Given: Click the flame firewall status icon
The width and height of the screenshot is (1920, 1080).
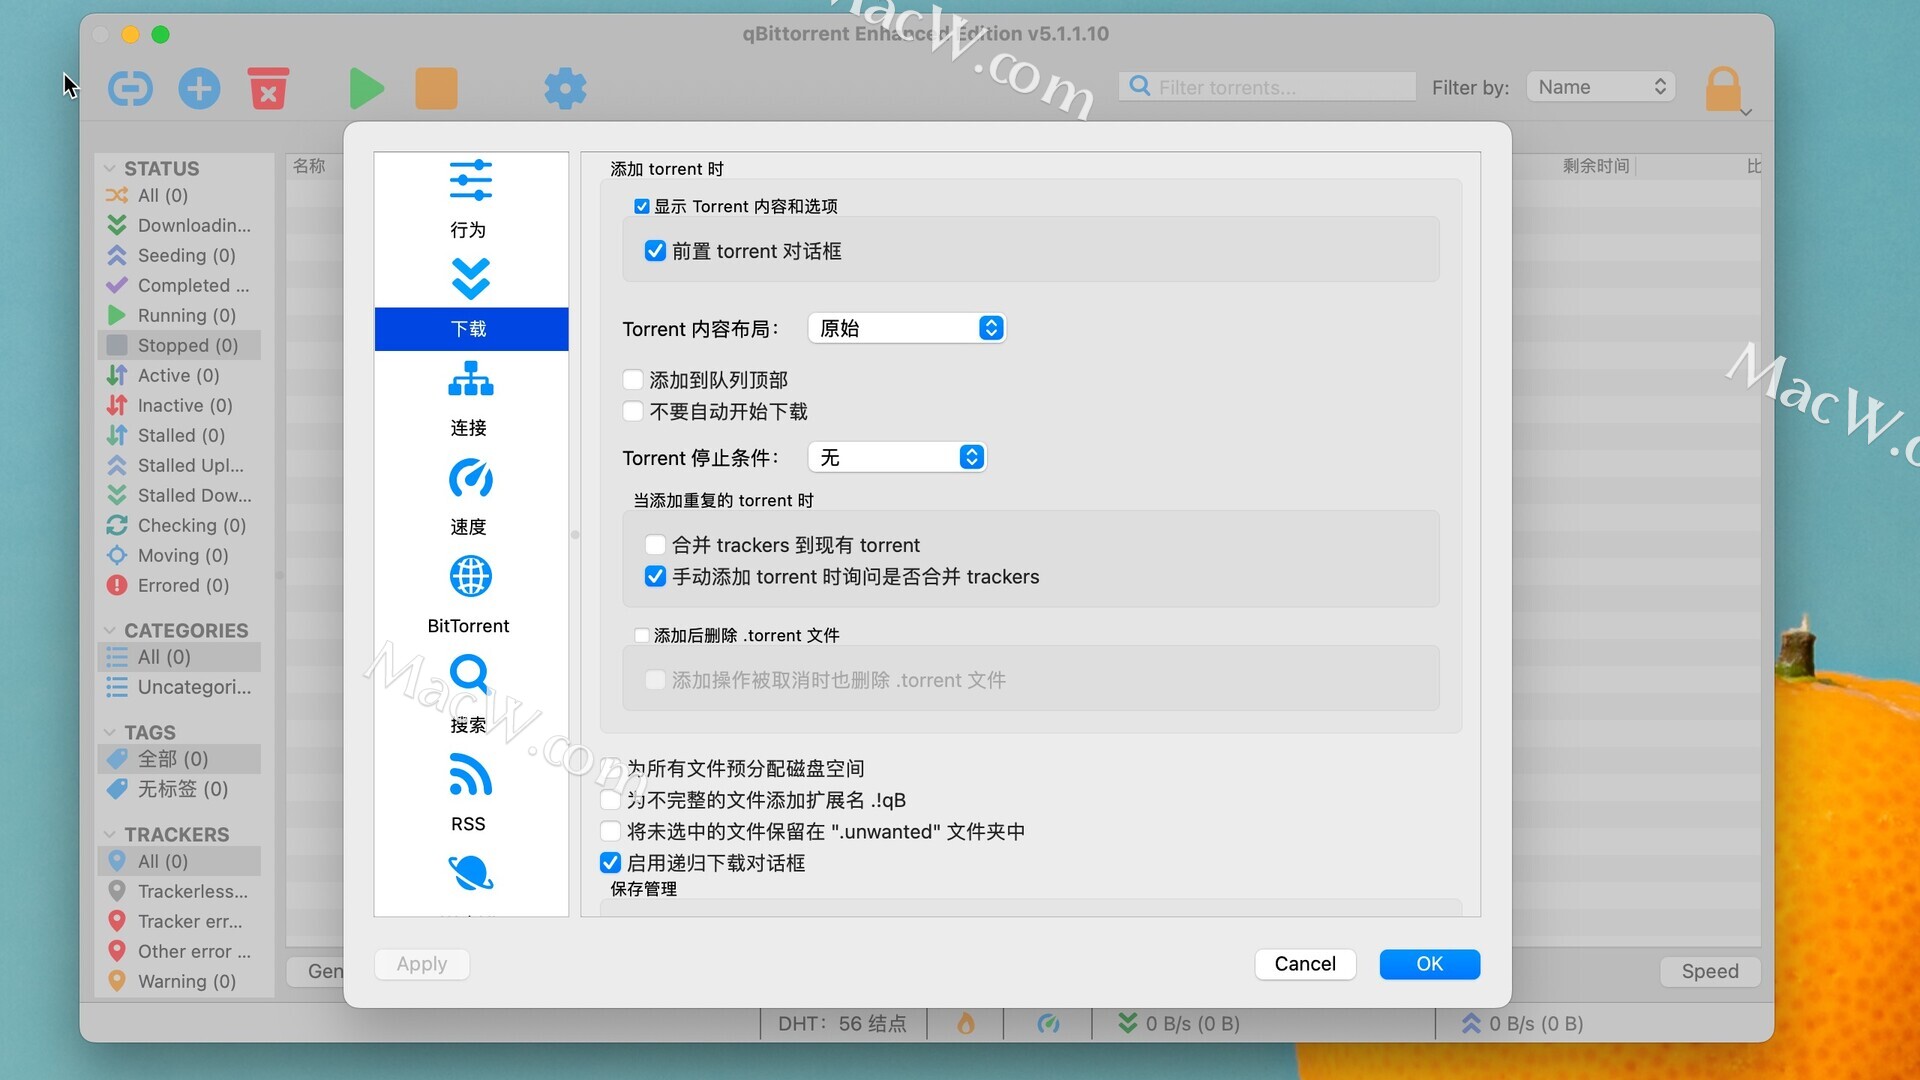Looking at the screenshot, I should point(965,1023).
